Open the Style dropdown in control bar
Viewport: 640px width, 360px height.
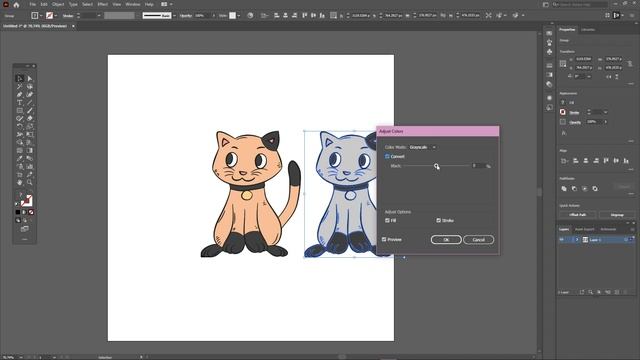tap(238, 16)
